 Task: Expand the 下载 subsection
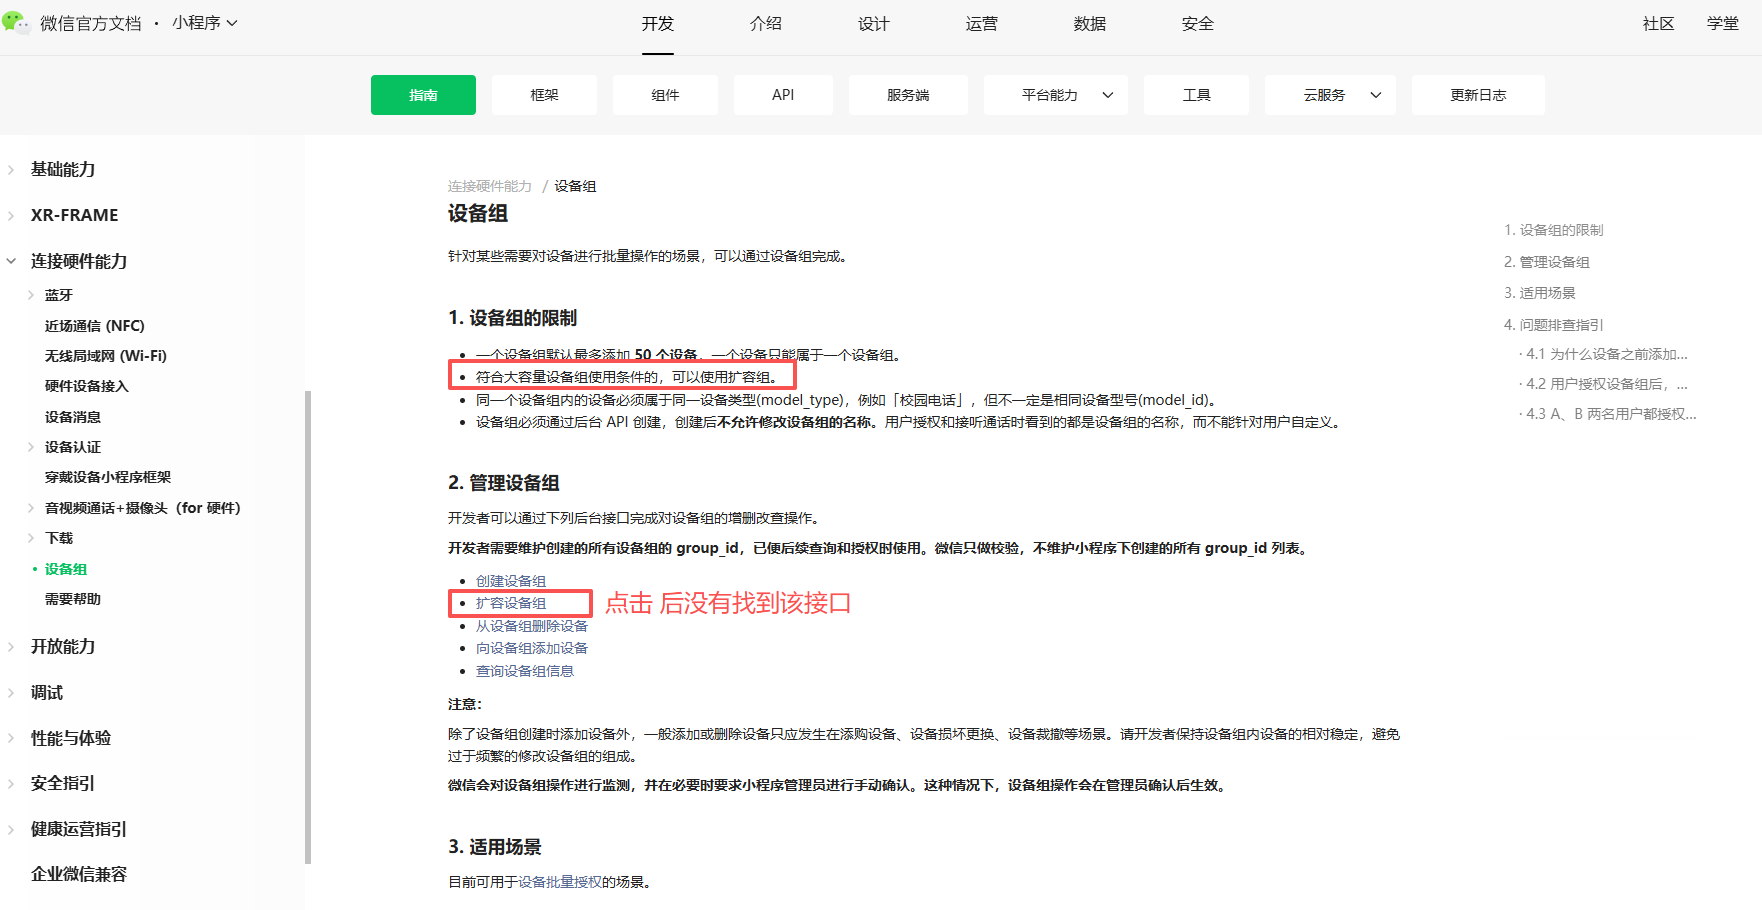(31, 538)
